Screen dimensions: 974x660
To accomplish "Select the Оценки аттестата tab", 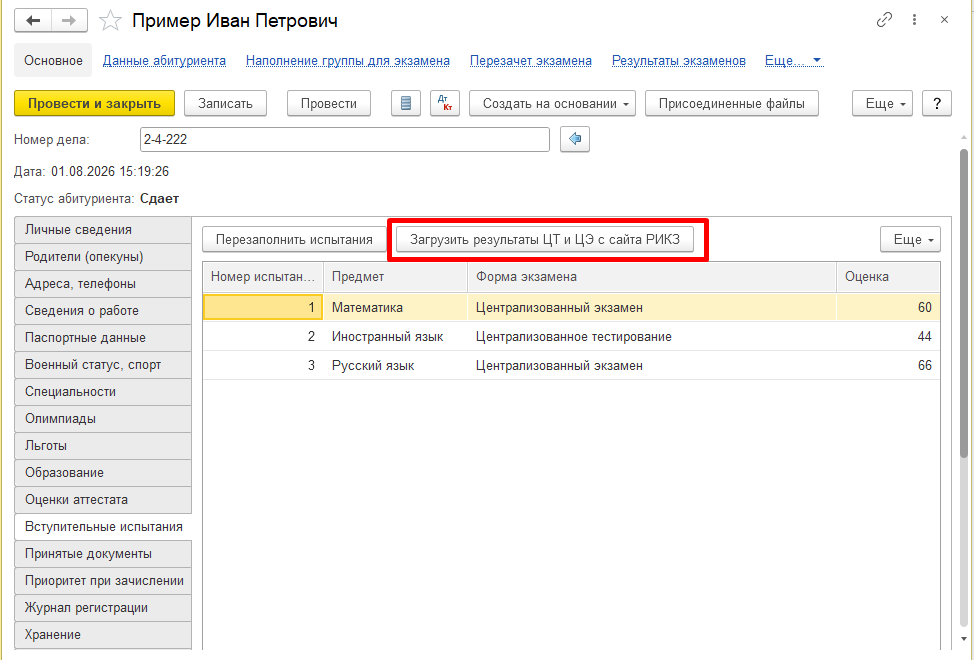I will [x=102, y=500].
